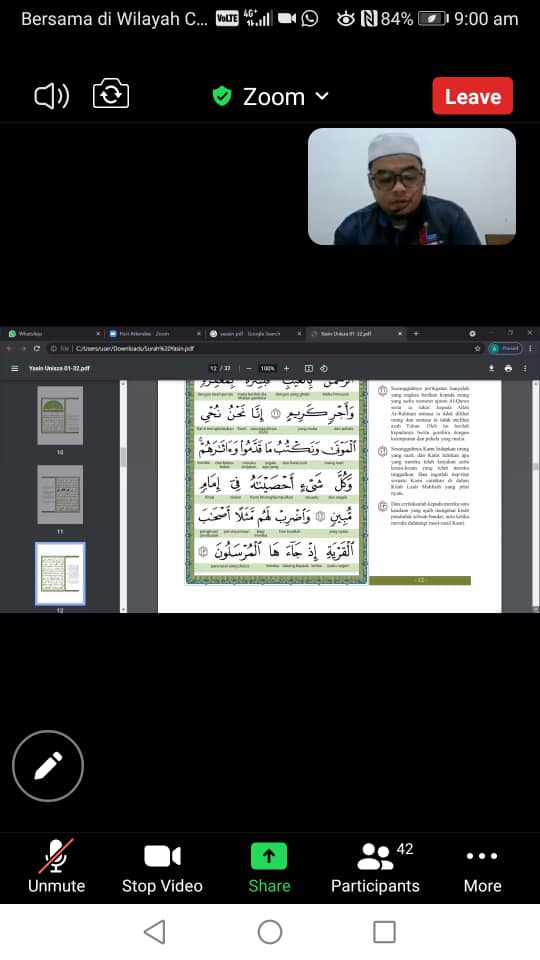This screenshot has height=960, width=540.
Task: Click the PDF page number field
Action: (214, 369)
